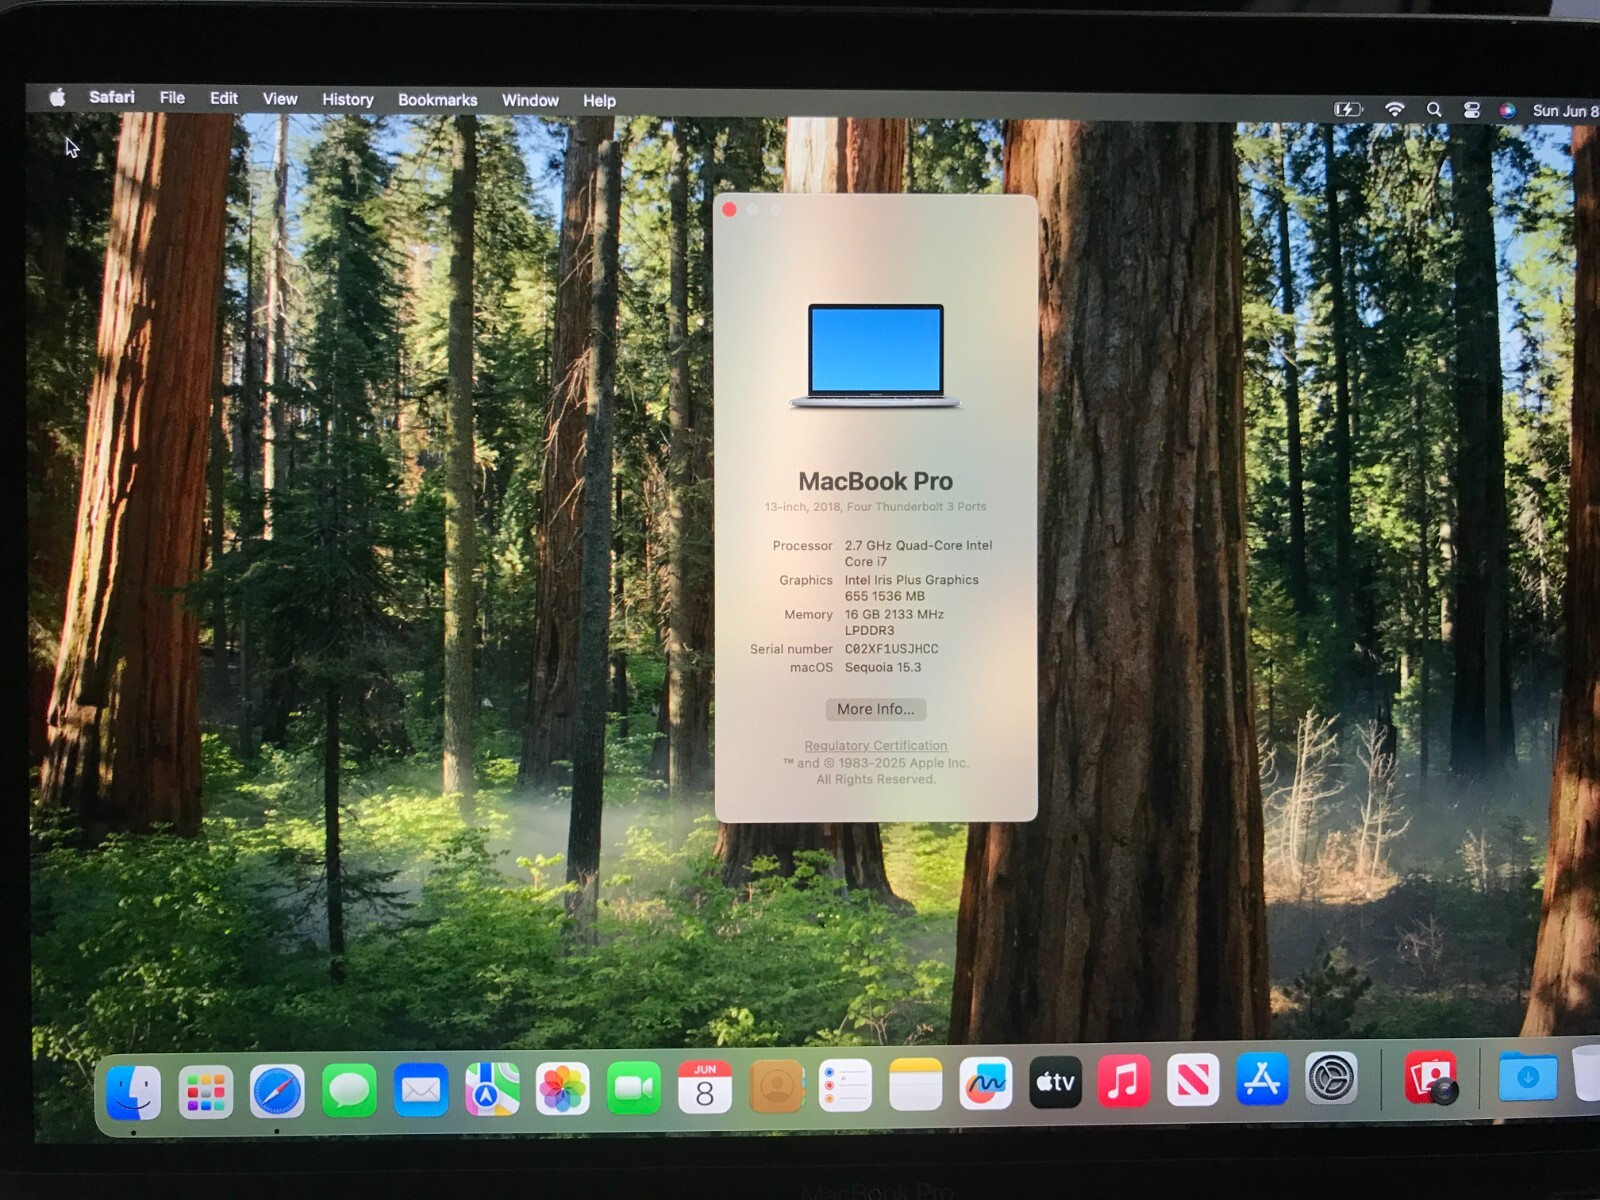Open the Edit menu
The width and height of the screenshot is (1600, 1200).
[x=224, y=98]
